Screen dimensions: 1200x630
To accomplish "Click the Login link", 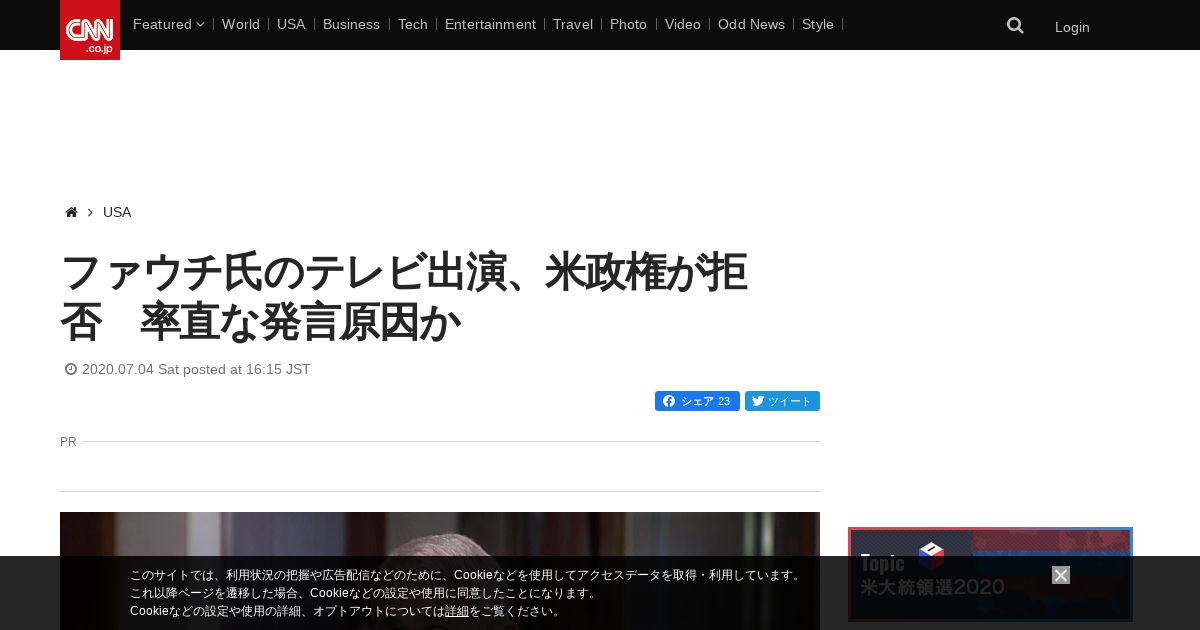I will (x=1072, y=27).
